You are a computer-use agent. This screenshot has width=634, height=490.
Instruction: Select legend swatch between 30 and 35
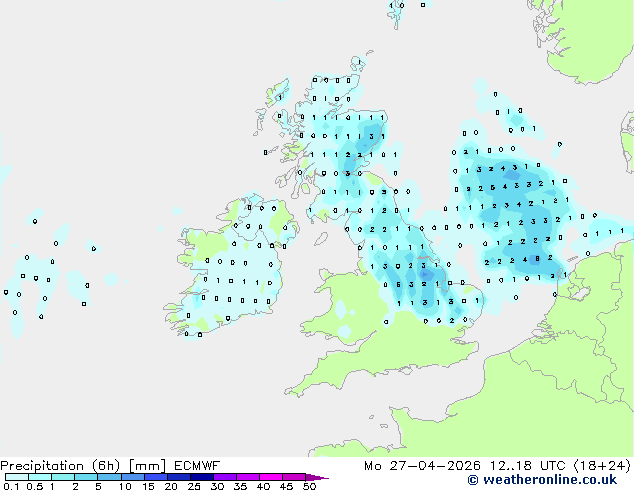[x=225, y=477]
